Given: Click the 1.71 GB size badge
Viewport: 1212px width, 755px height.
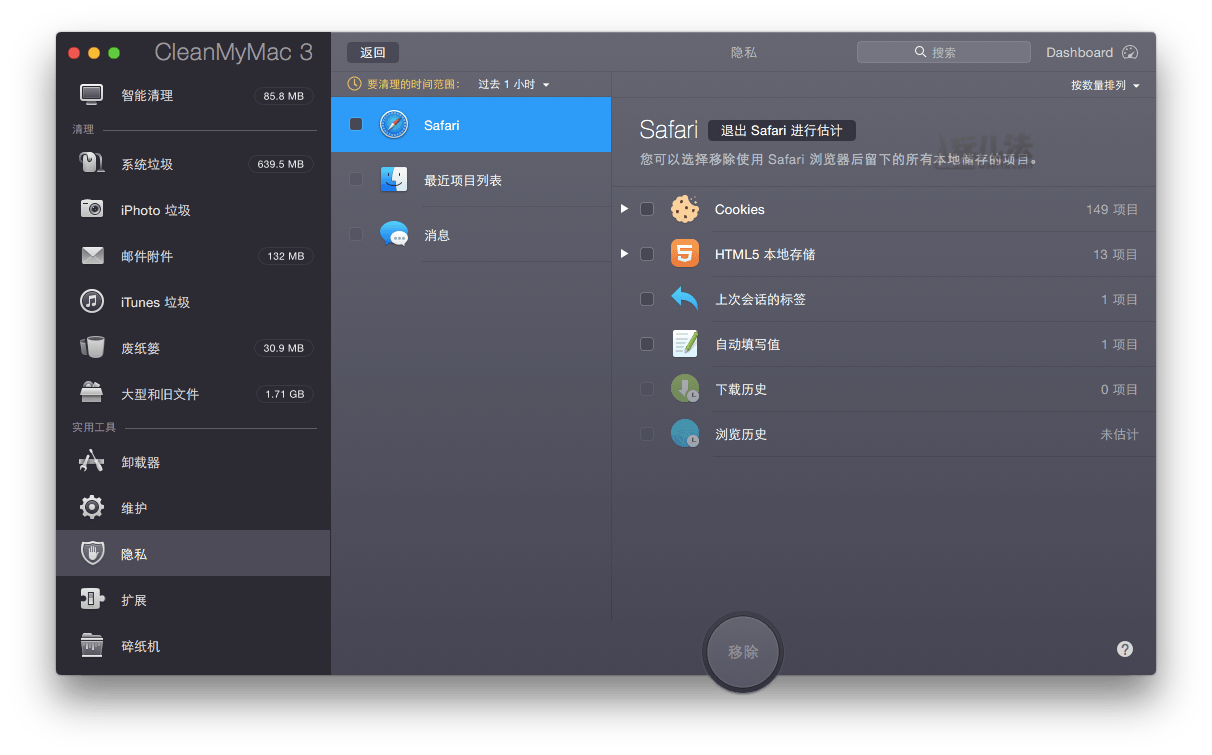Looking at the screenshot, I should pos(285,394).
